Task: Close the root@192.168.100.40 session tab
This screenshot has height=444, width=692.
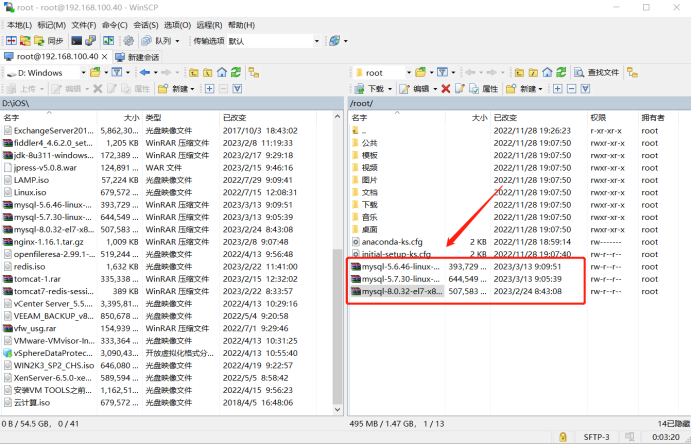Action: point(105,56)
